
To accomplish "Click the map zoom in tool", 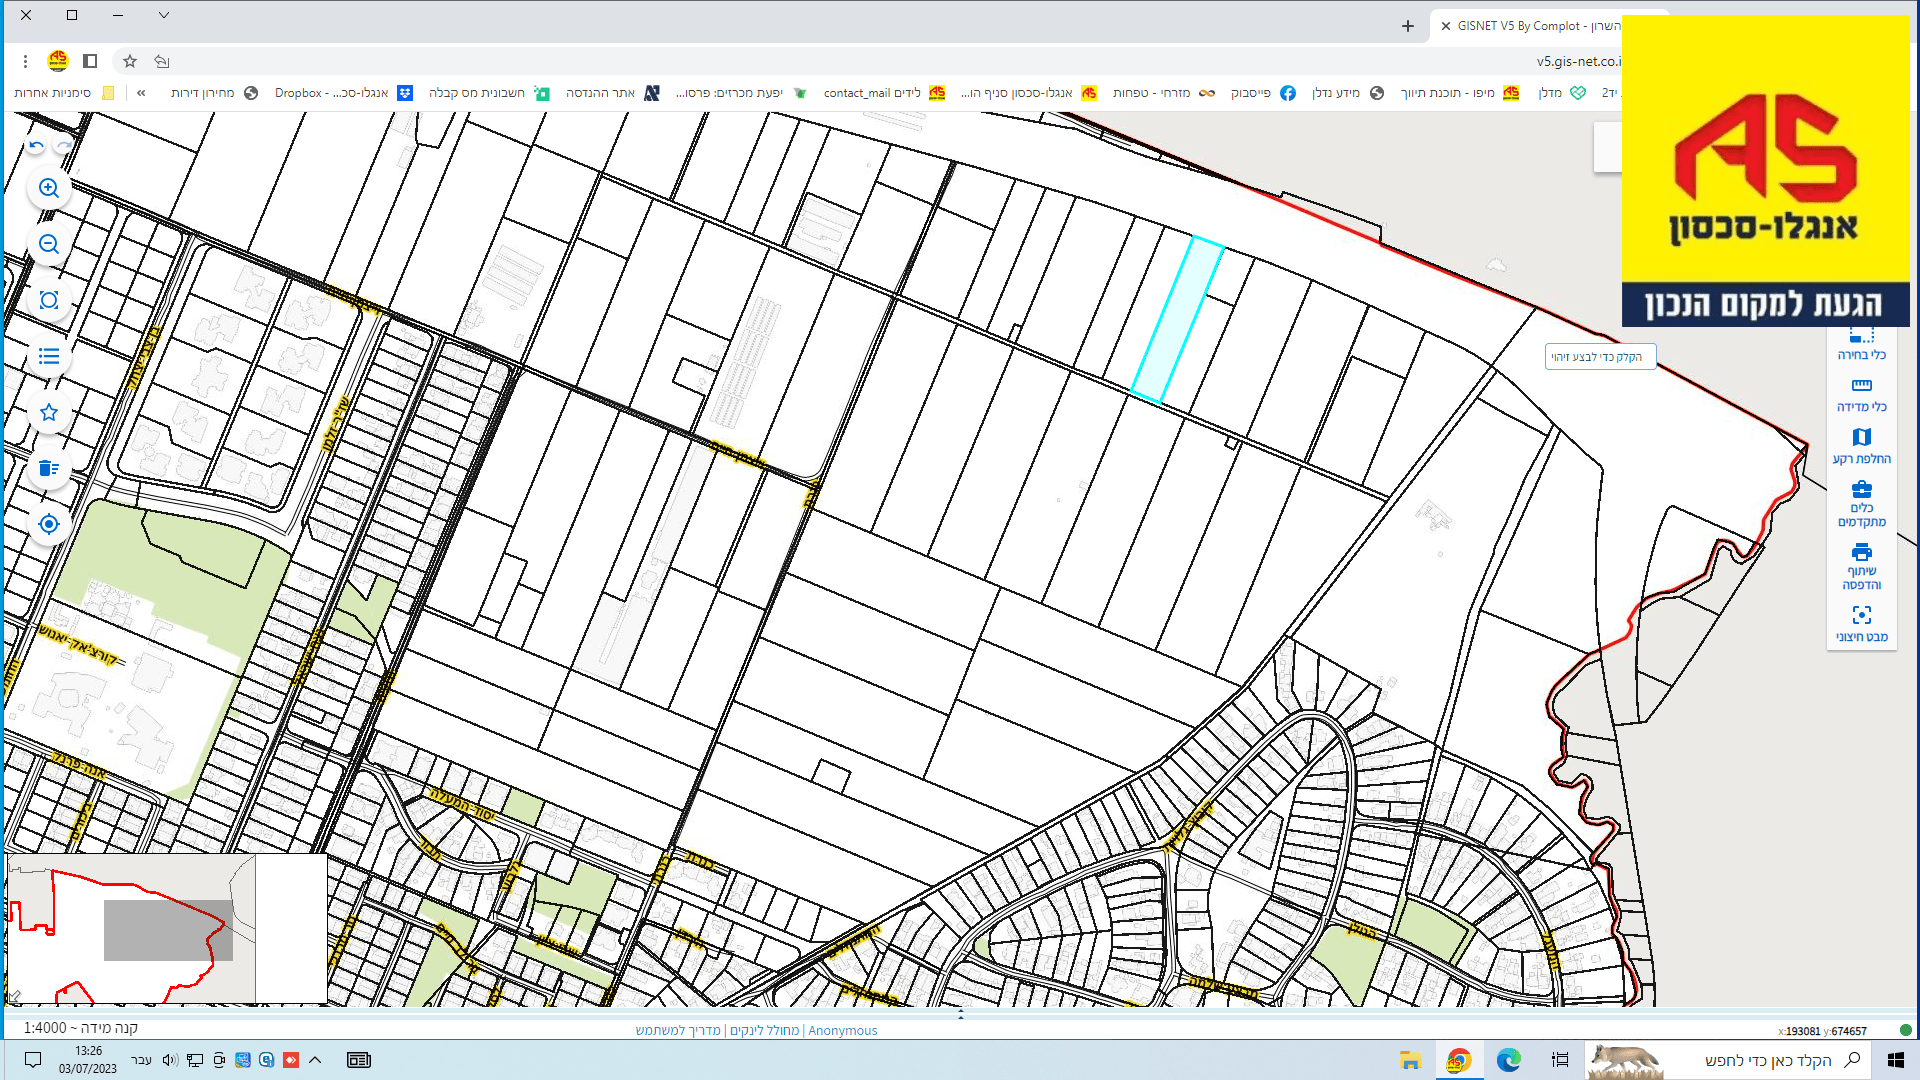I will point(48,188).
